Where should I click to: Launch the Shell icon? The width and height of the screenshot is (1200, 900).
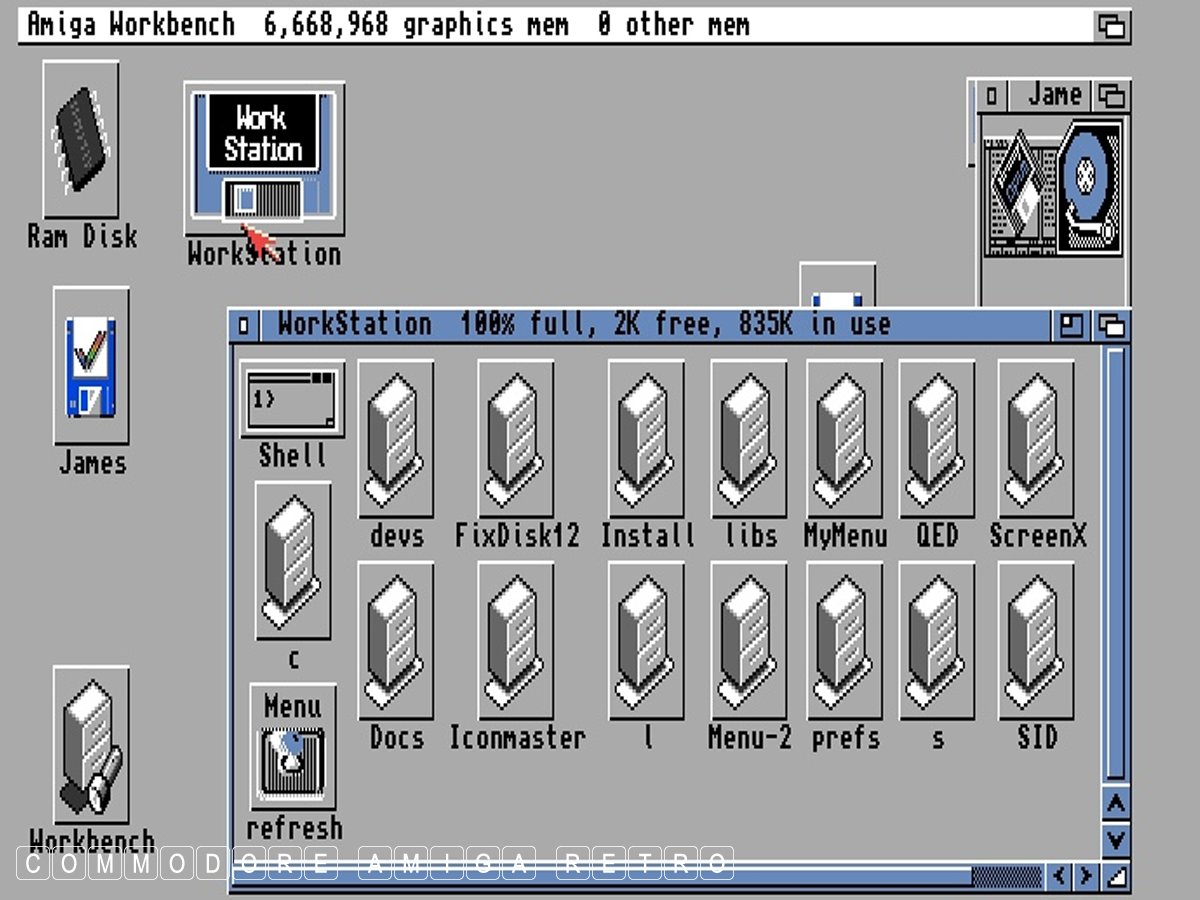pyautogui.click(x=292, y=400)
